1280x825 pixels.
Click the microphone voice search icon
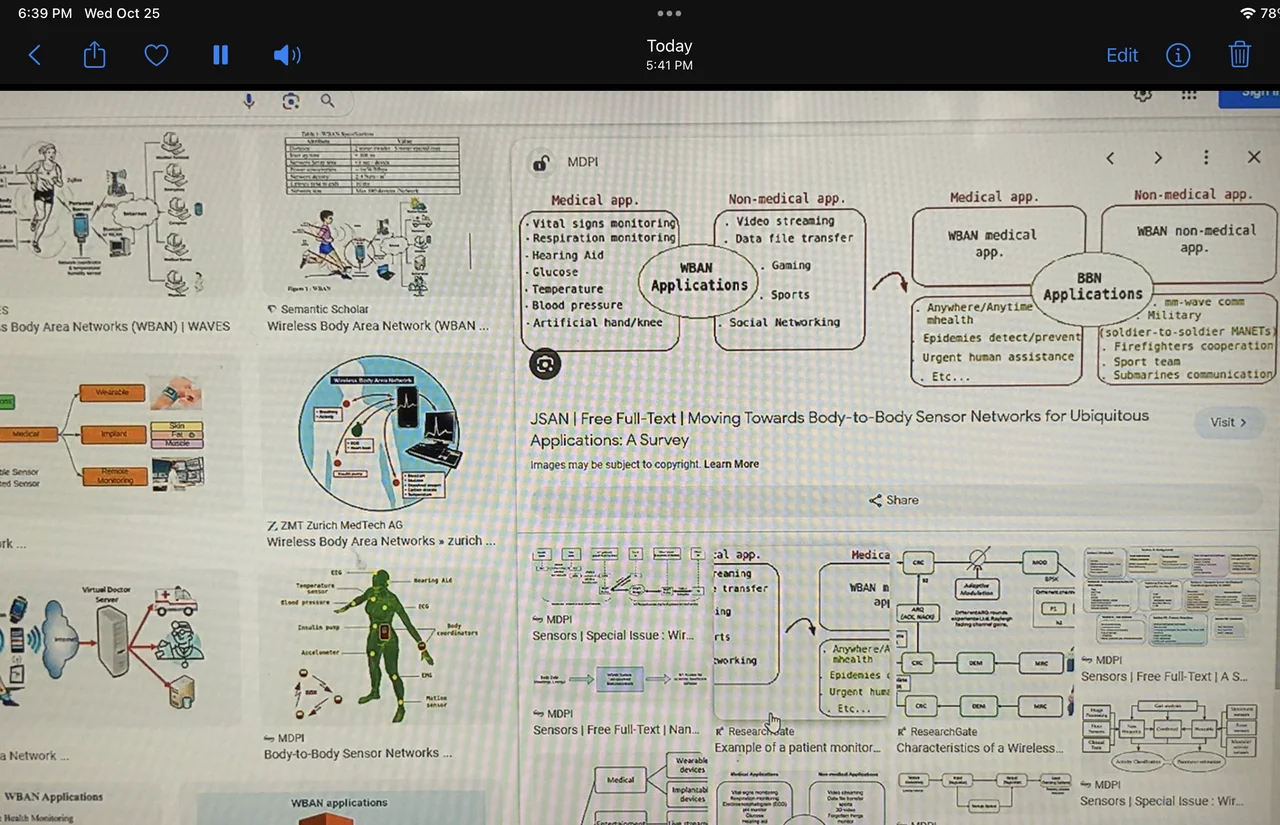[249, 100]
